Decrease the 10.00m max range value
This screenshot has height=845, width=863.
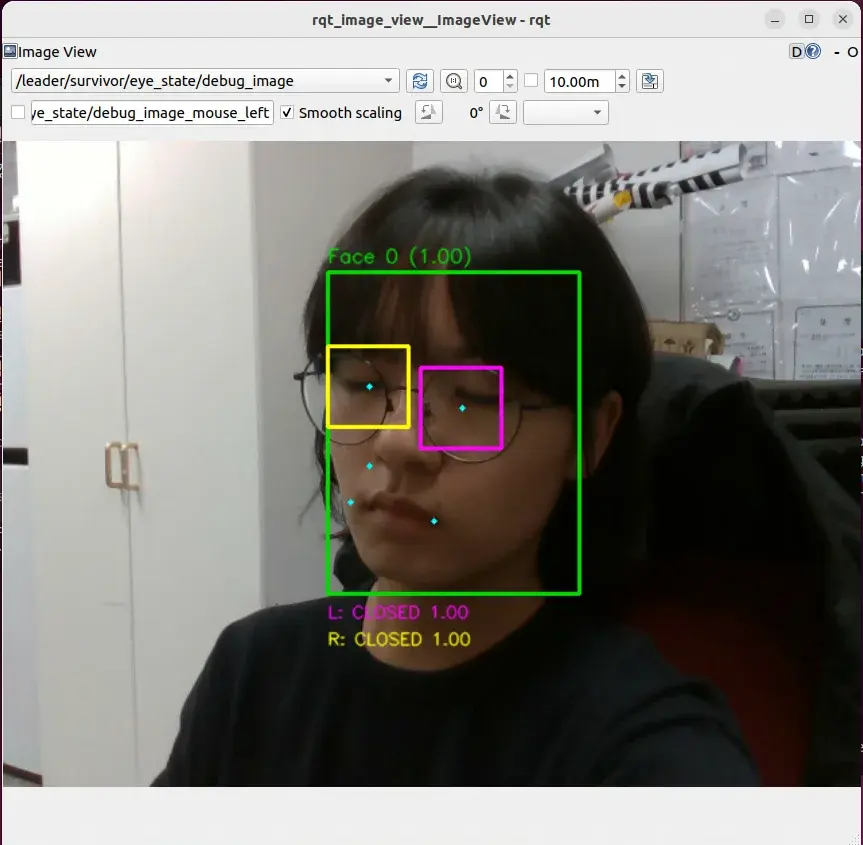point(622,87)
